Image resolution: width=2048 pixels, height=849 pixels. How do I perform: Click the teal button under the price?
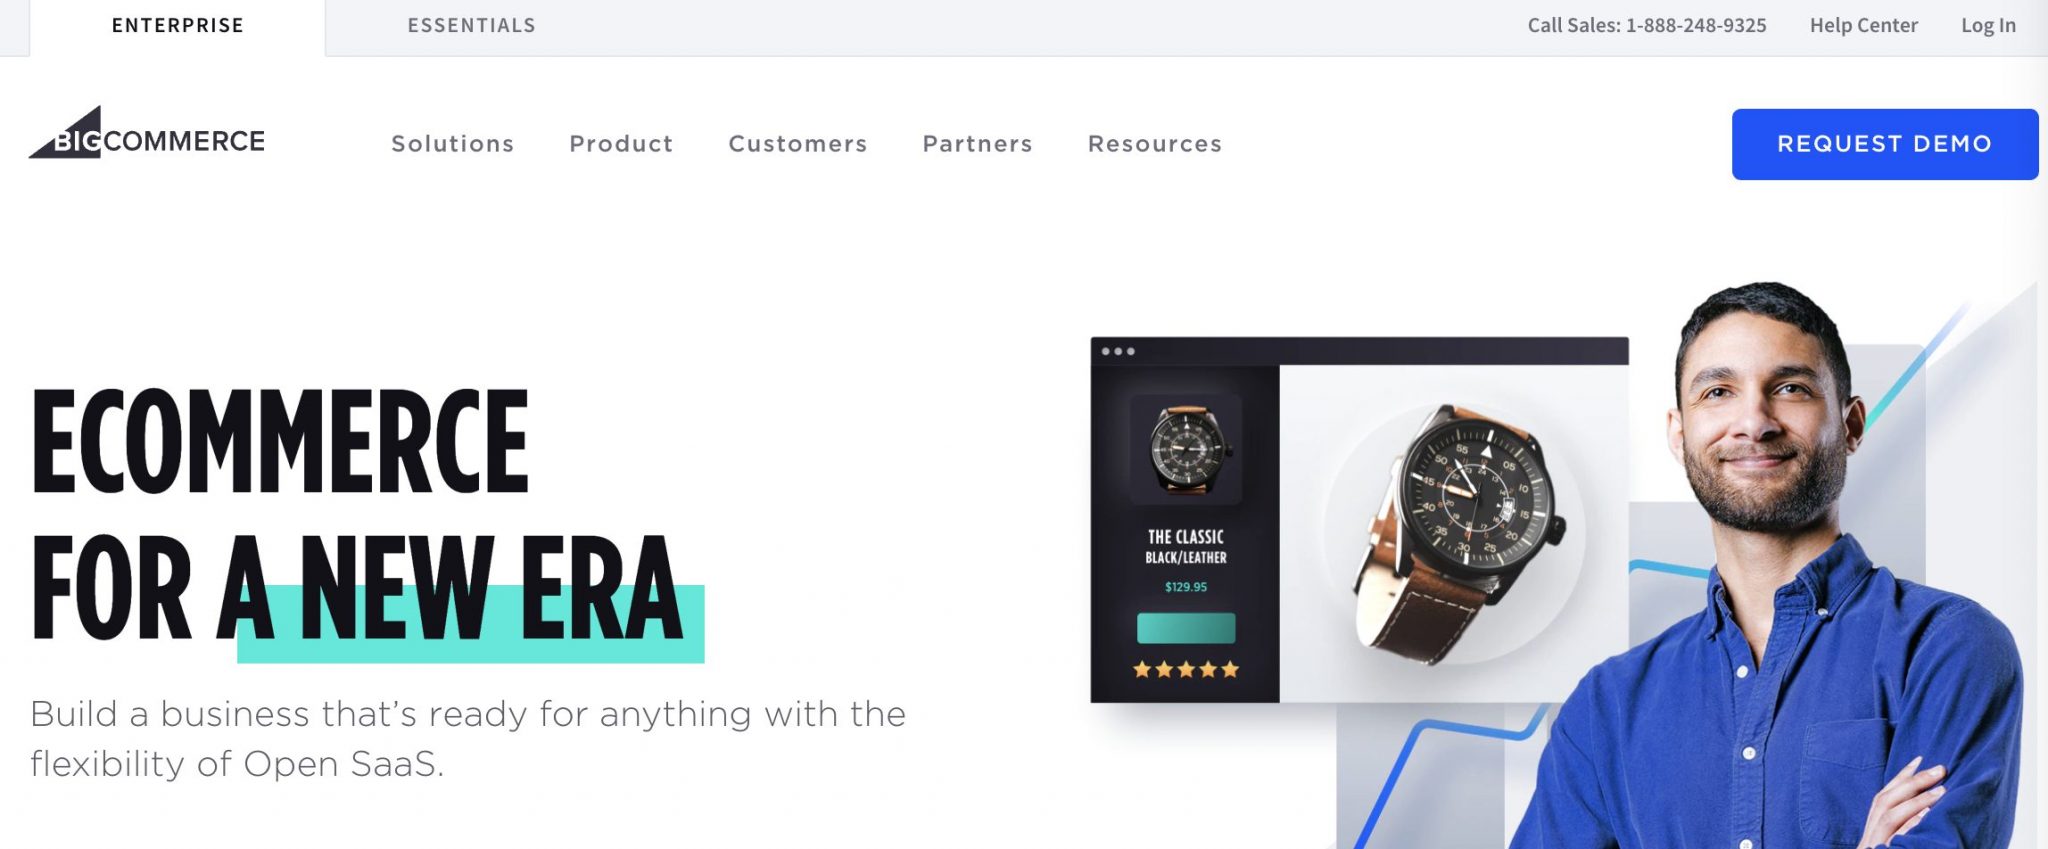(x=1186, y=628)
